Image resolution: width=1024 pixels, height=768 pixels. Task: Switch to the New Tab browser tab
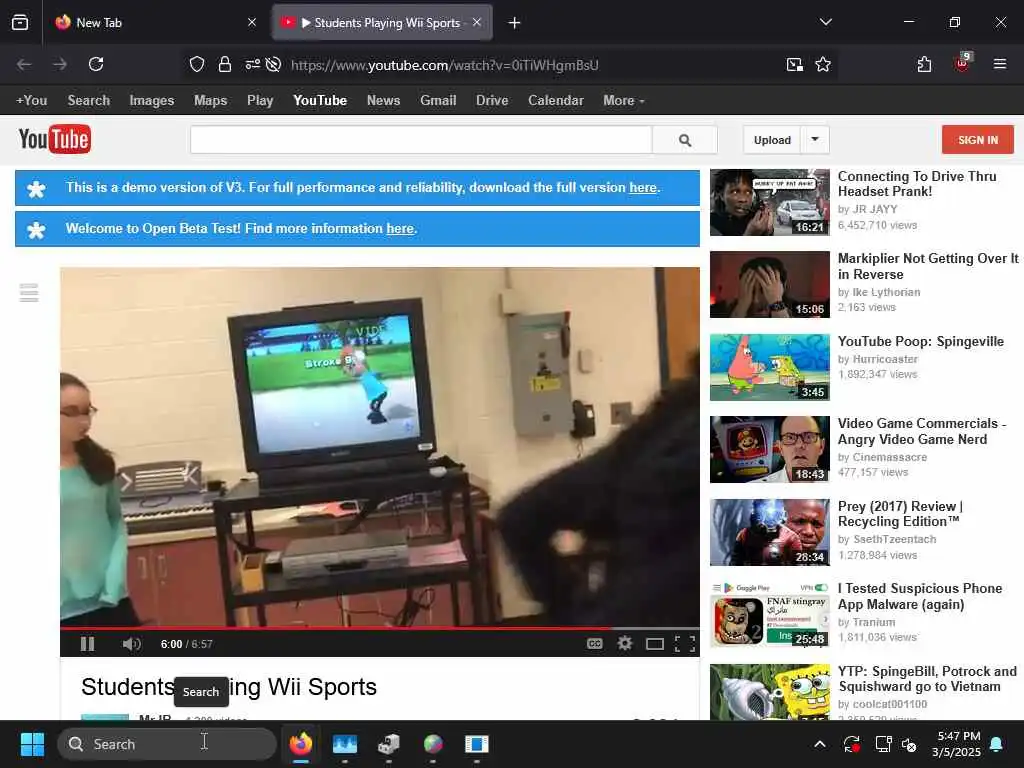[x=157, y=23]
